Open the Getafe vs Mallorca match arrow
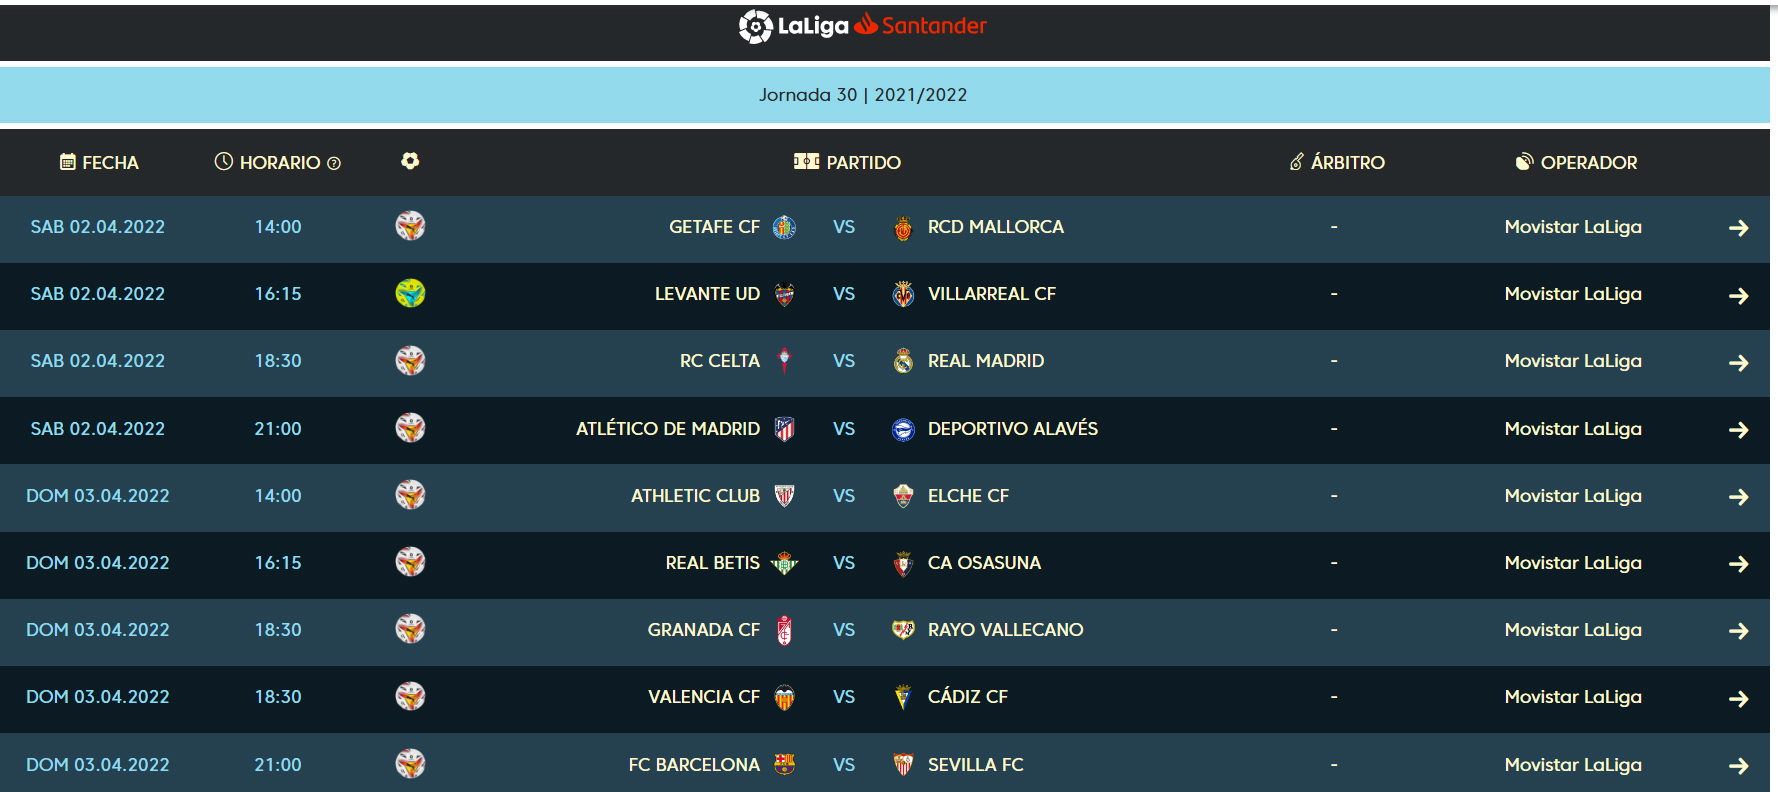1778x792 pixels. coord(1738,228)
